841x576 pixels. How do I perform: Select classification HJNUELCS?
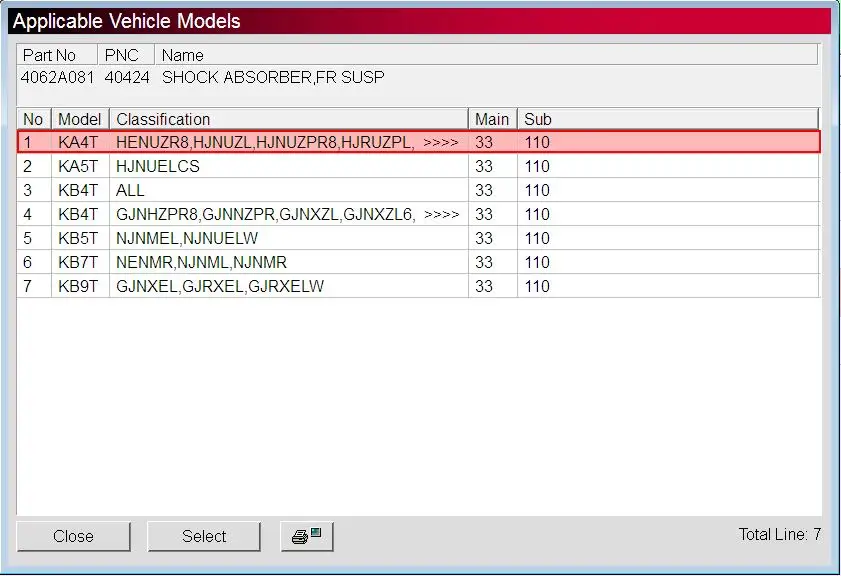click(158, 166)
